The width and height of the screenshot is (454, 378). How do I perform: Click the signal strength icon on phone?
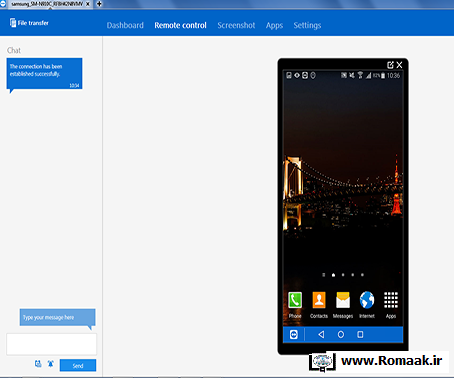368,76
